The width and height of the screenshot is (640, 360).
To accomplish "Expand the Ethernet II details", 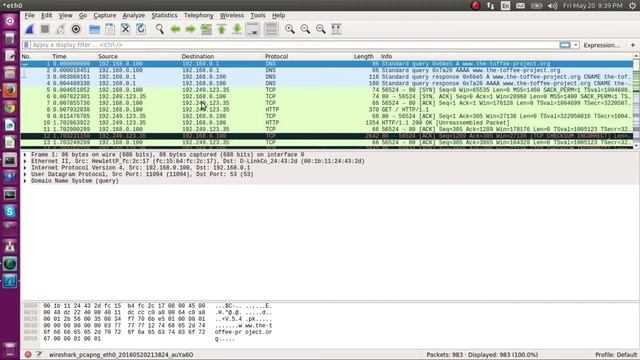I will (x=25, y=161).
